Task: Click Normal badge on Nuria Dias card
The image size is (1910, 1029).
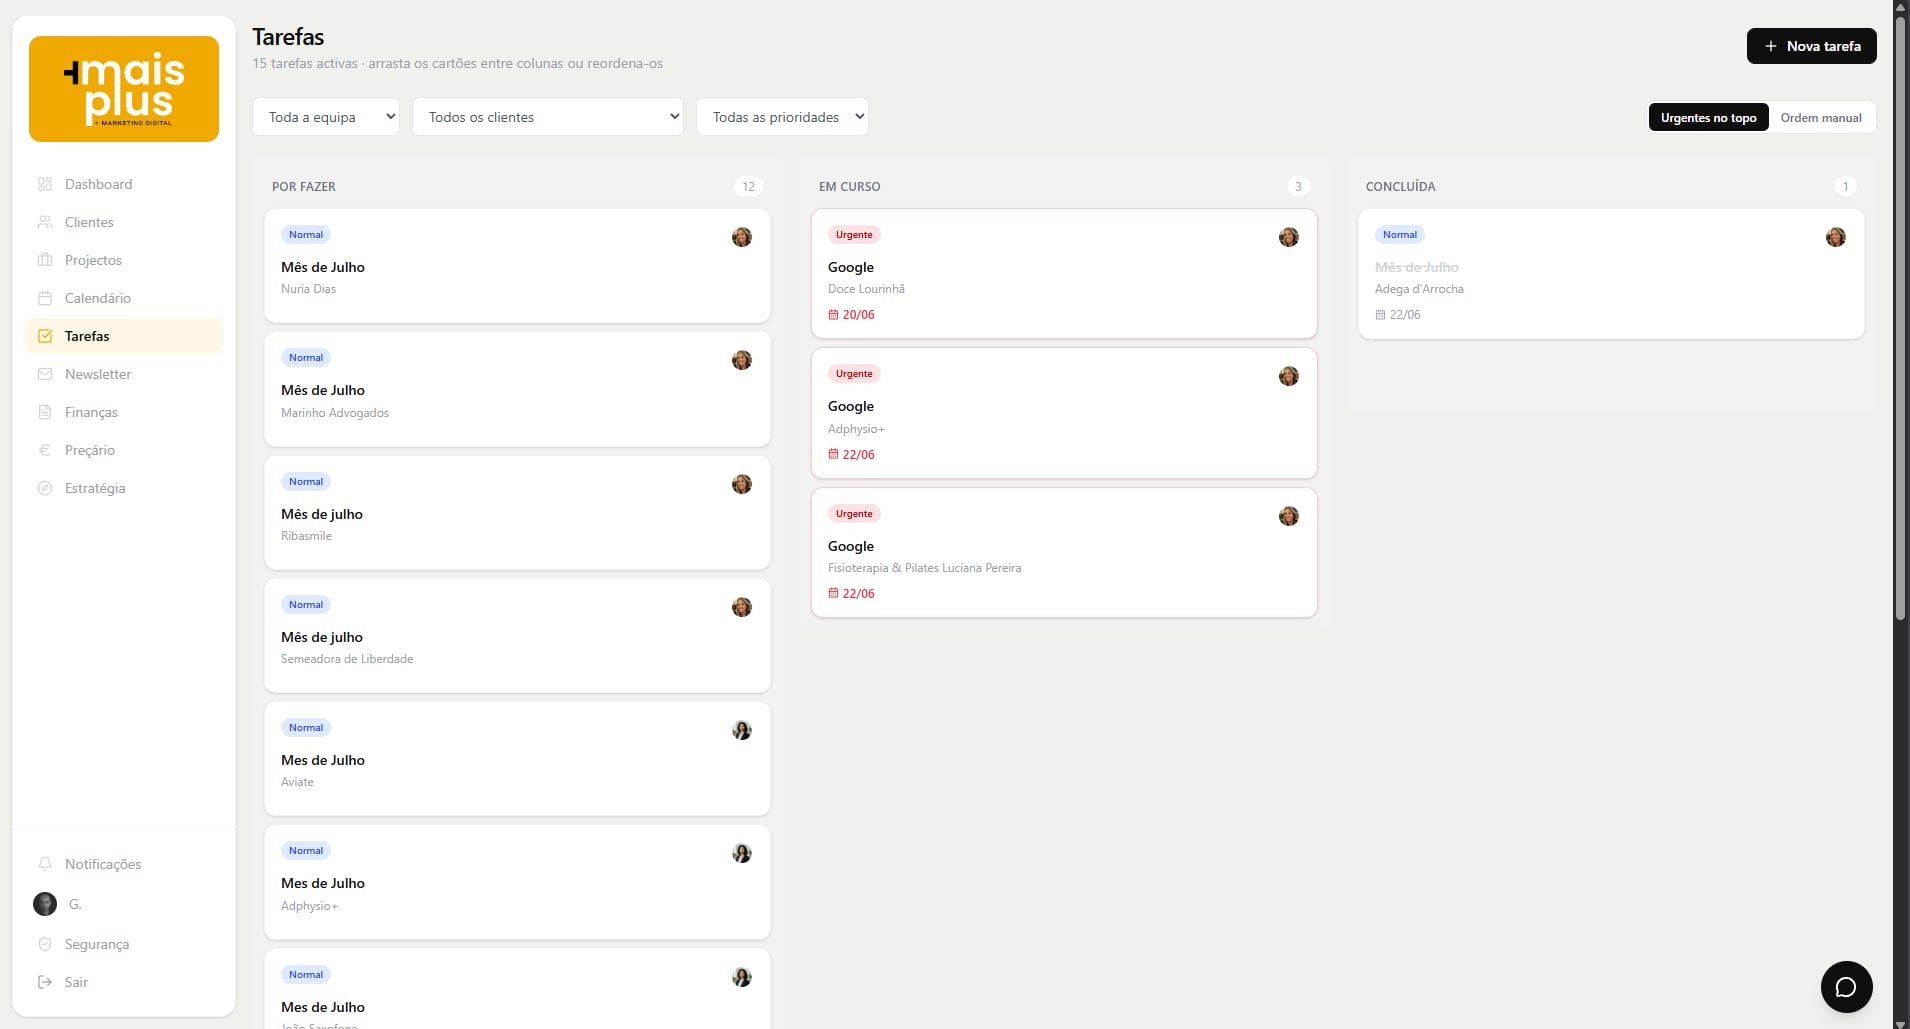Action: (306, 235)
